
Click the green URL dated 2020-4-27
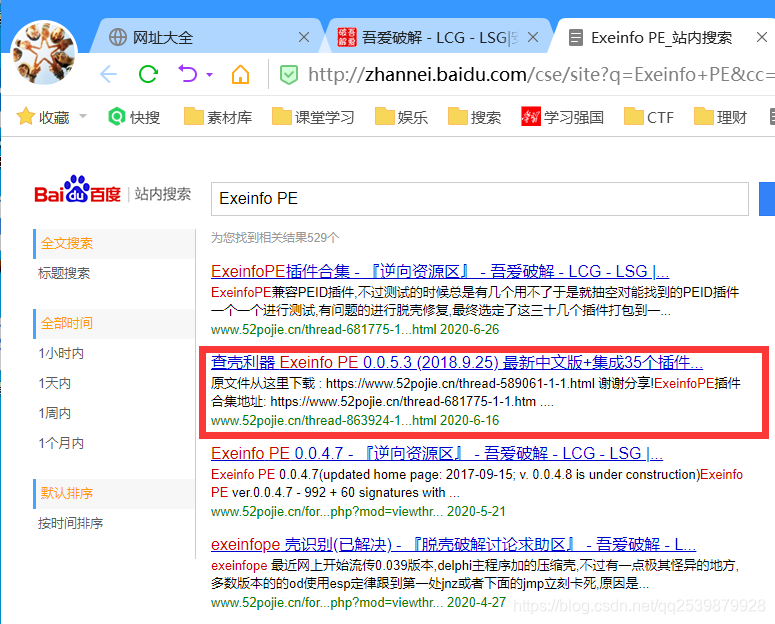pos(358,602)
